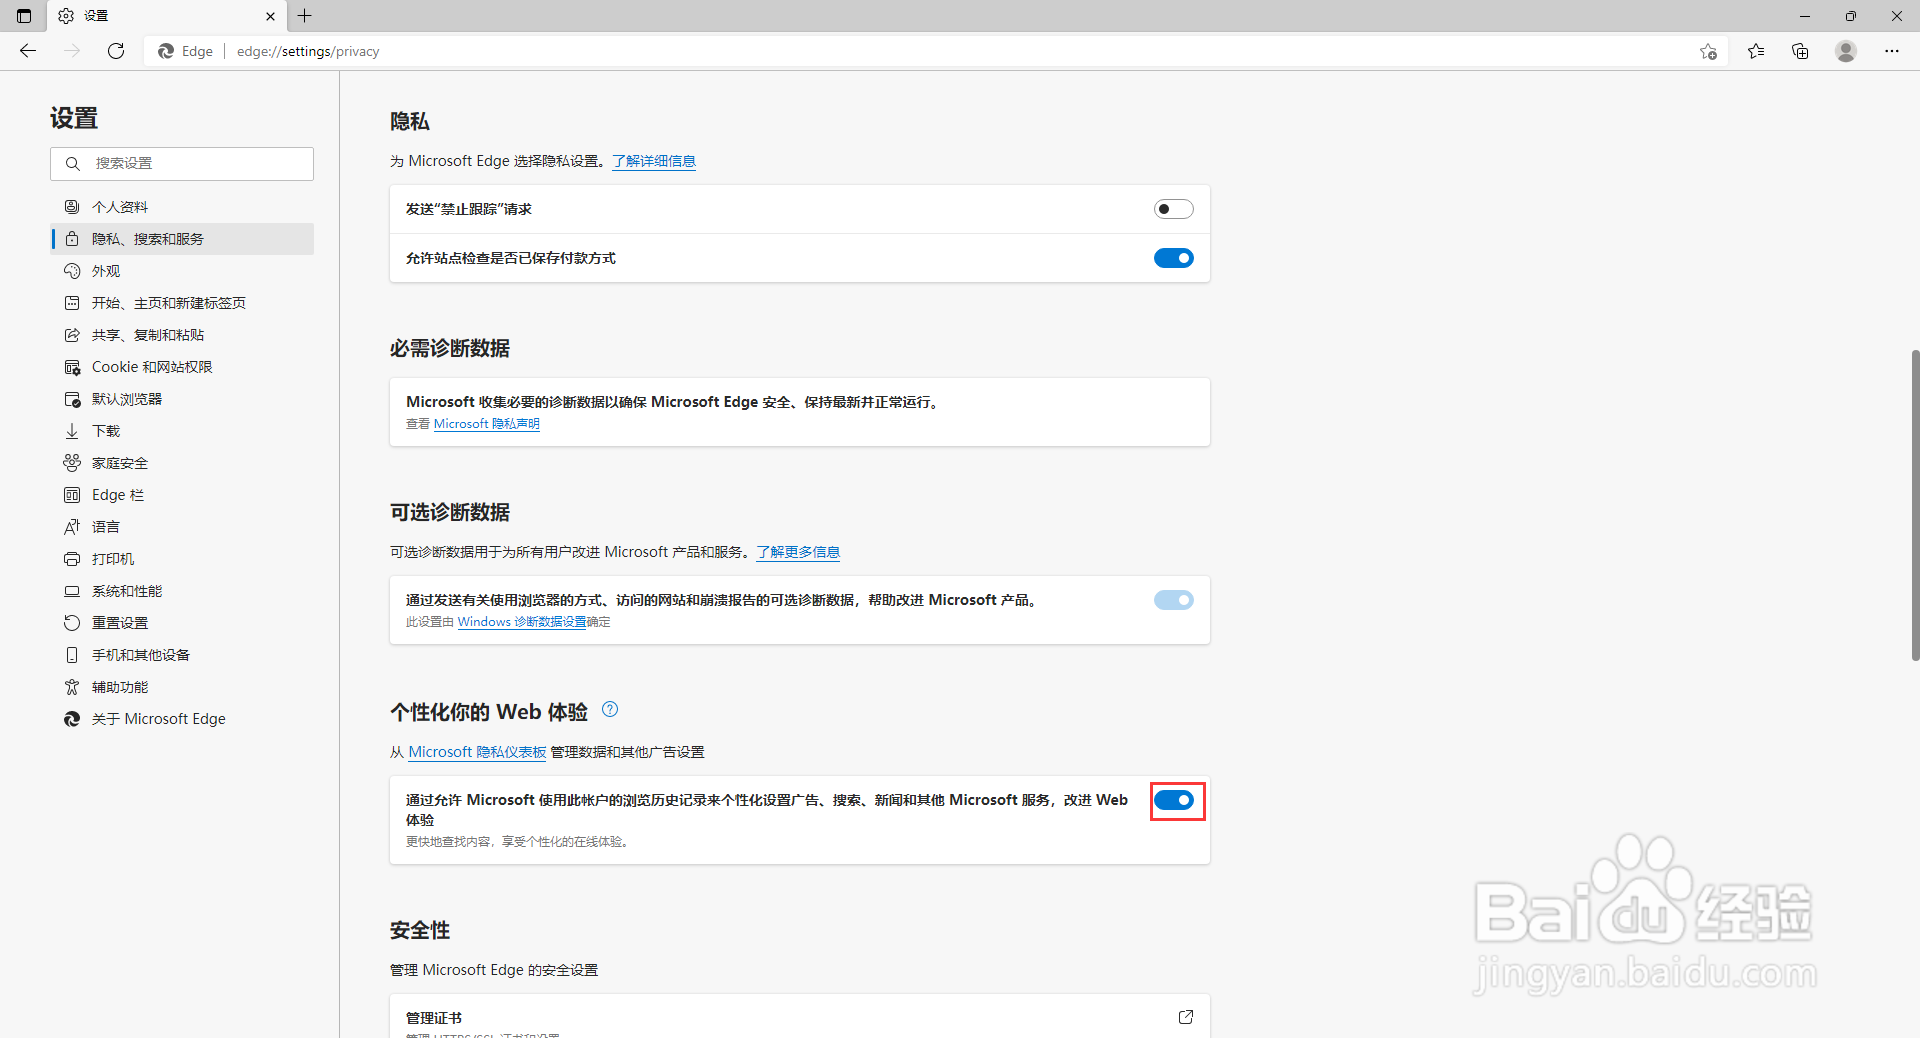Screen dimensions: 1920x1038
Task: Click the profile avatar icon
Action: point(1846,51)
